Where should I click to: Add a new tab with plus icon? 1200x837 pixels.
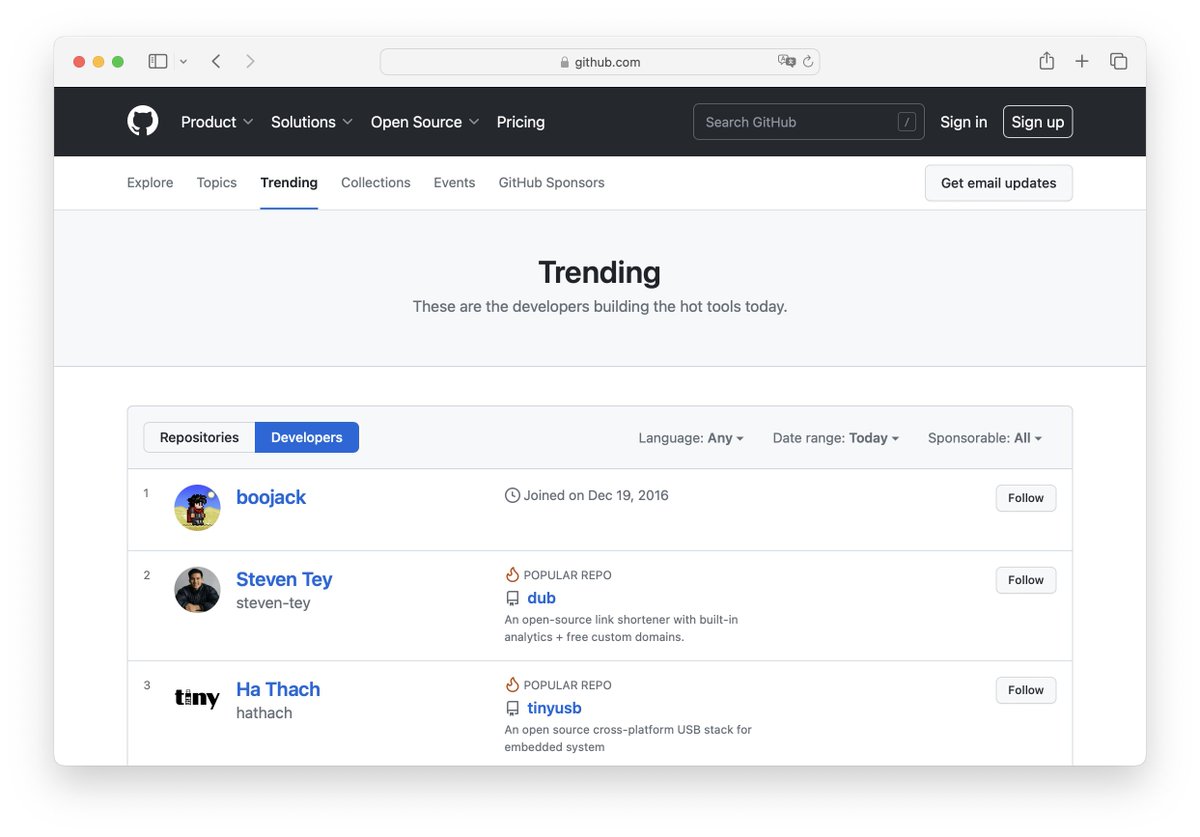click(1082, 62)
